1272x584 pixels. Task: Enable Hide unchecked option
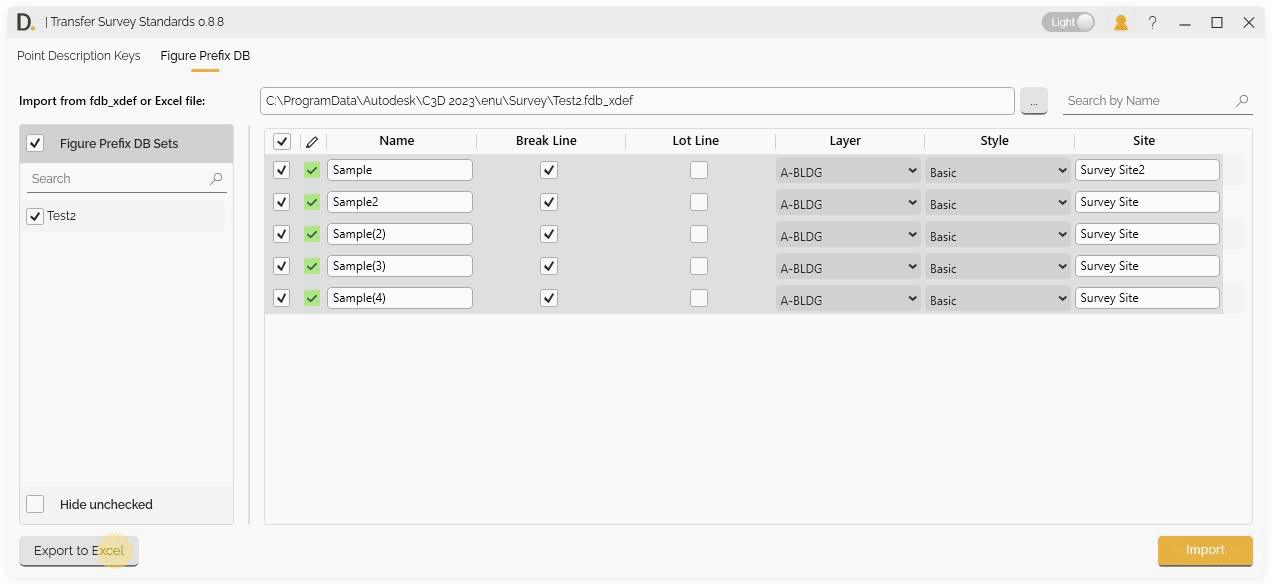(x=35, y=504)
